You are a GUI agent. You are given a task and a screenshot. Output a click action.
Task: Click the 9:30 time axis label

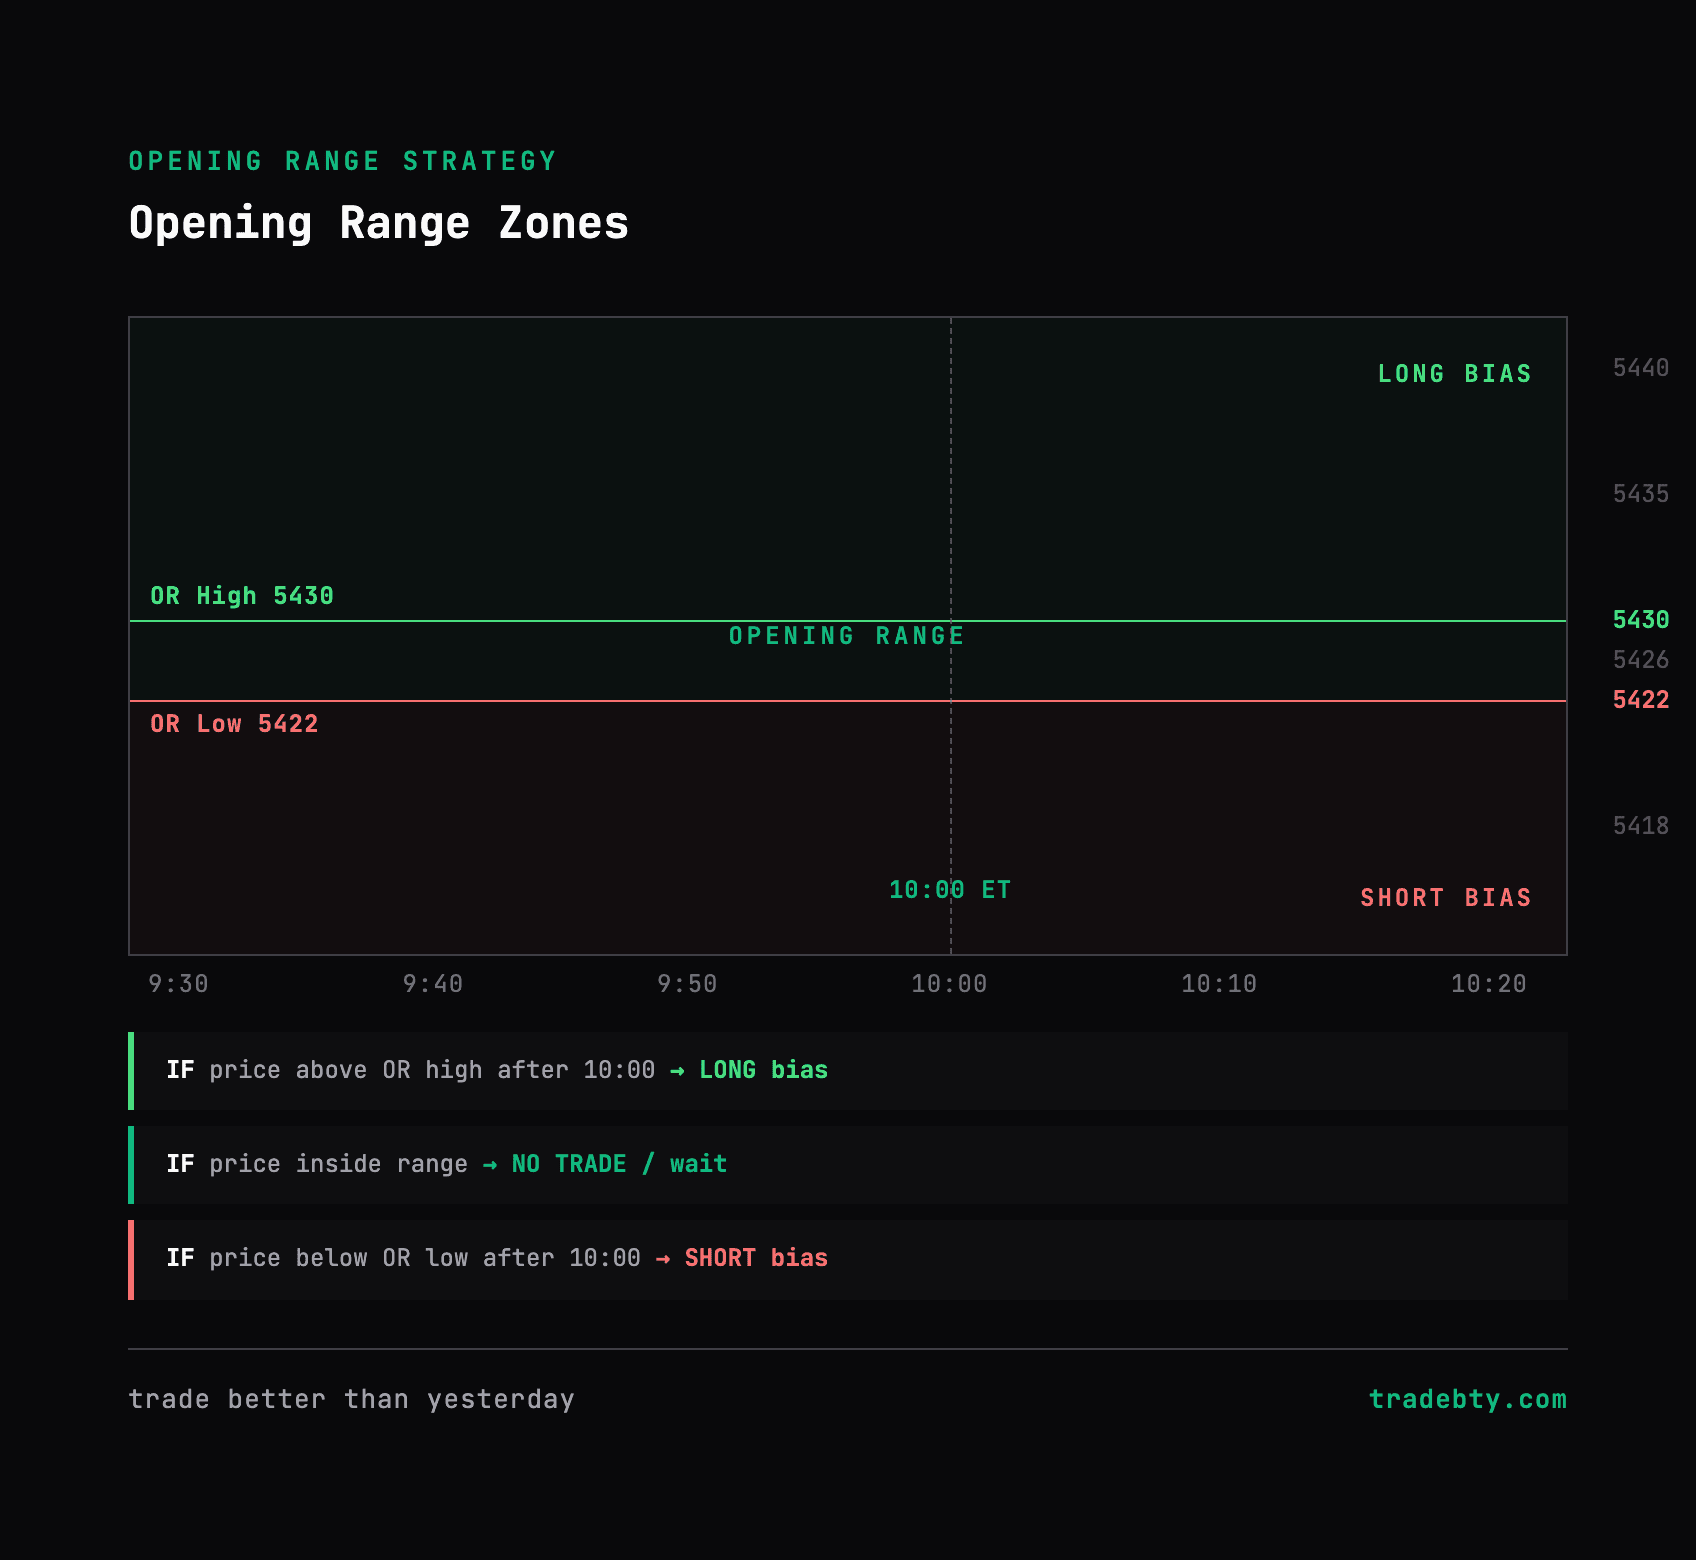[x=178, y=983]
